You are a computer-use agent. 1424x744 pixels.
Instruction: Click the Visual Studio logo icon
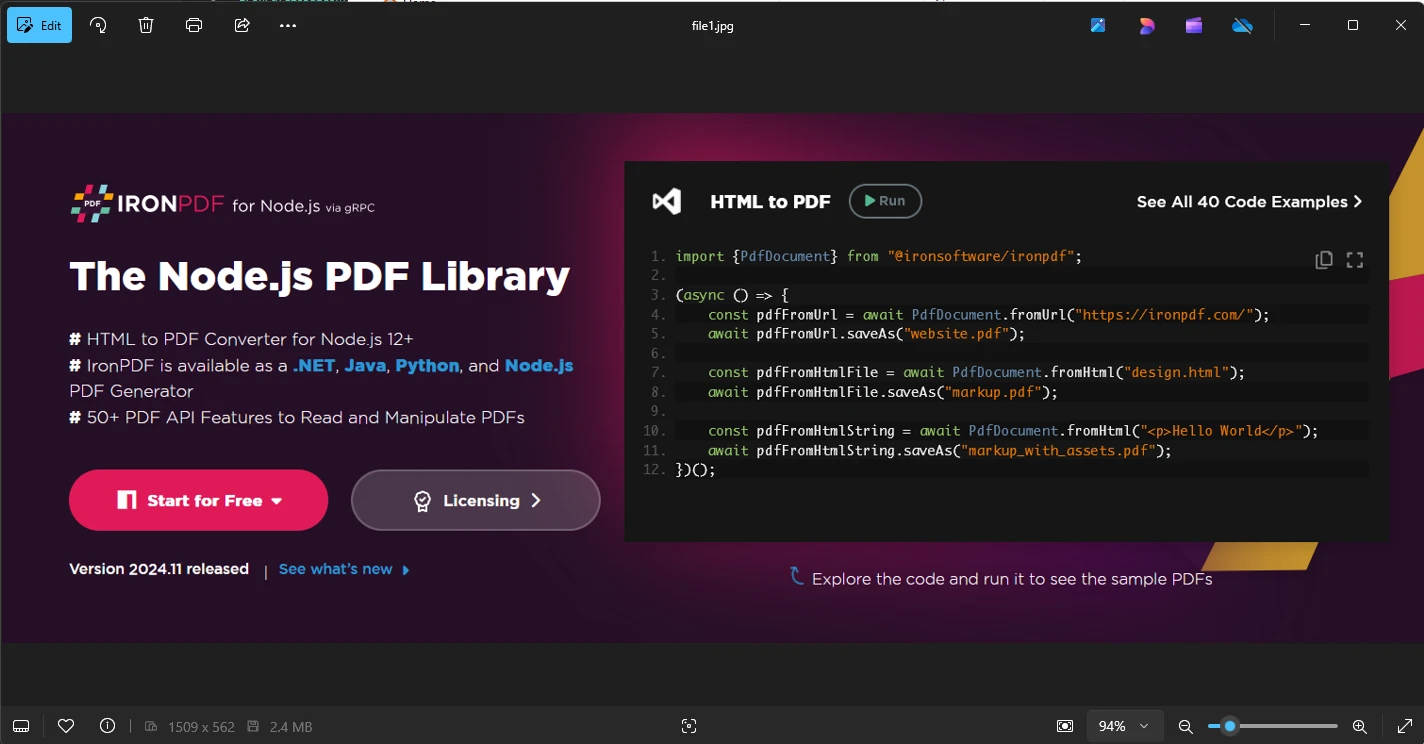tap(666, 201)
